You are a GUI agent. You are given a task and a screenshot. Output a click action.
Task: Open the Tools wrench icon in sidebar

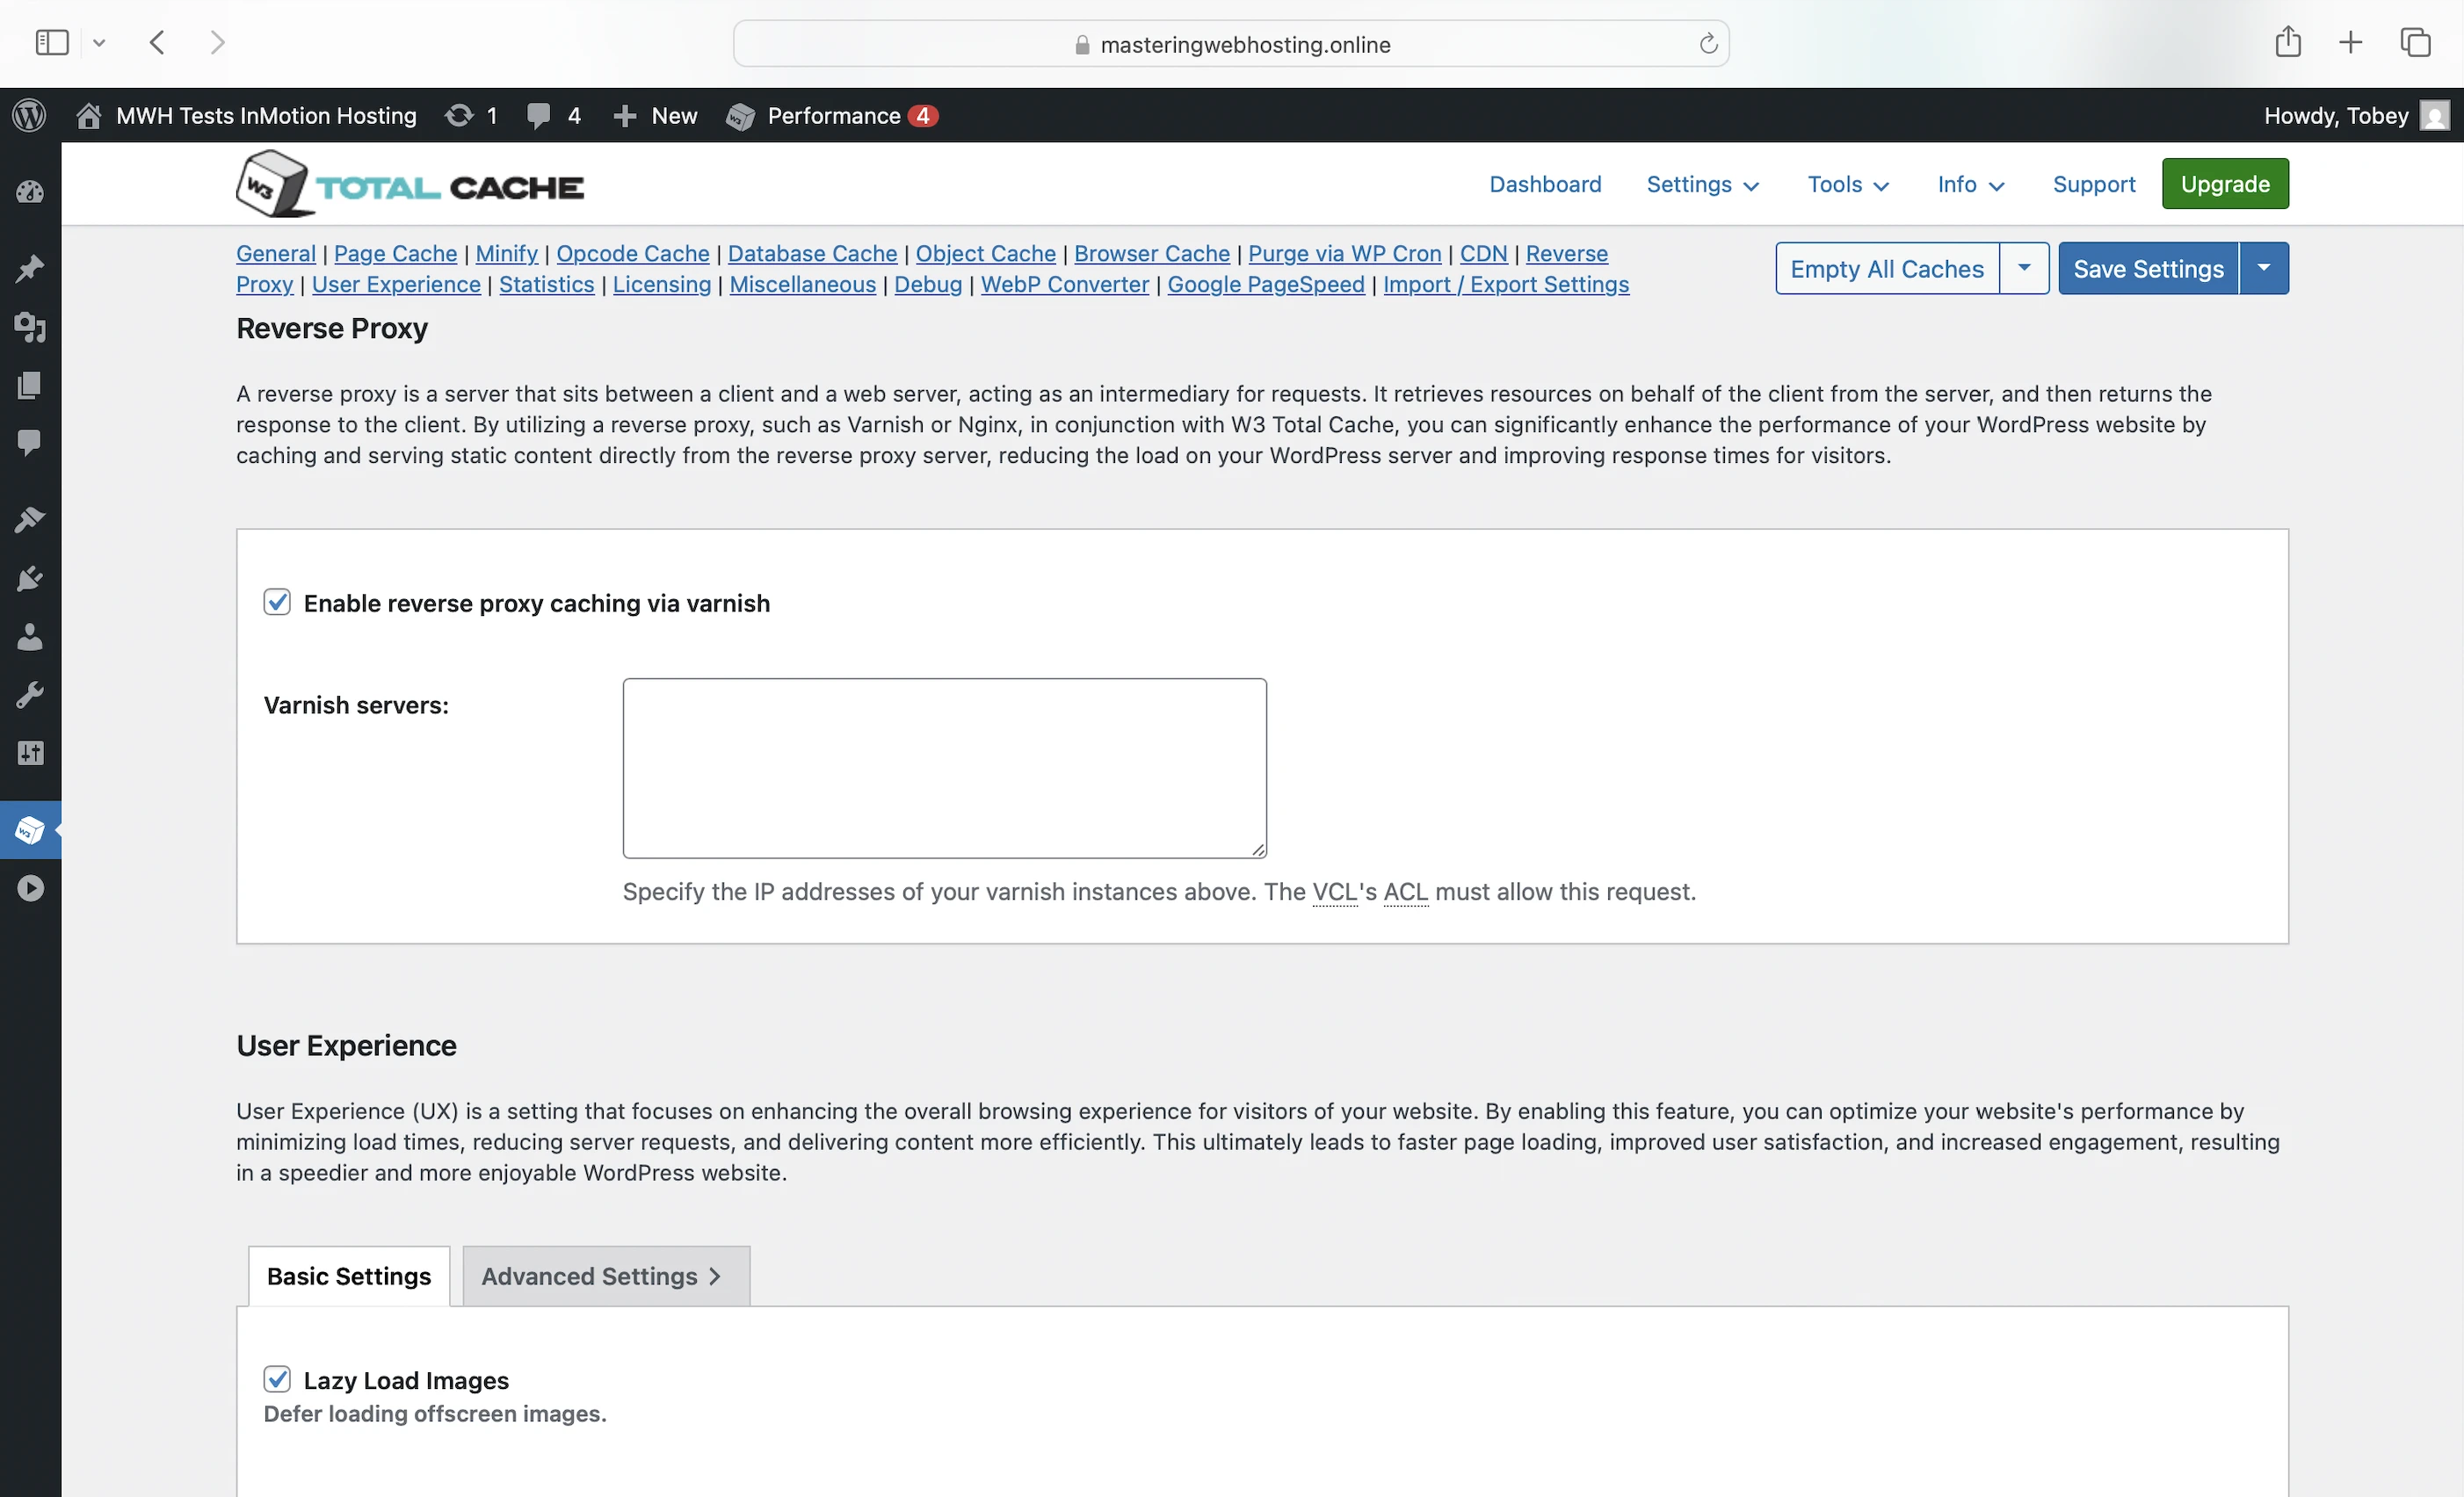(x=30, y=695)
